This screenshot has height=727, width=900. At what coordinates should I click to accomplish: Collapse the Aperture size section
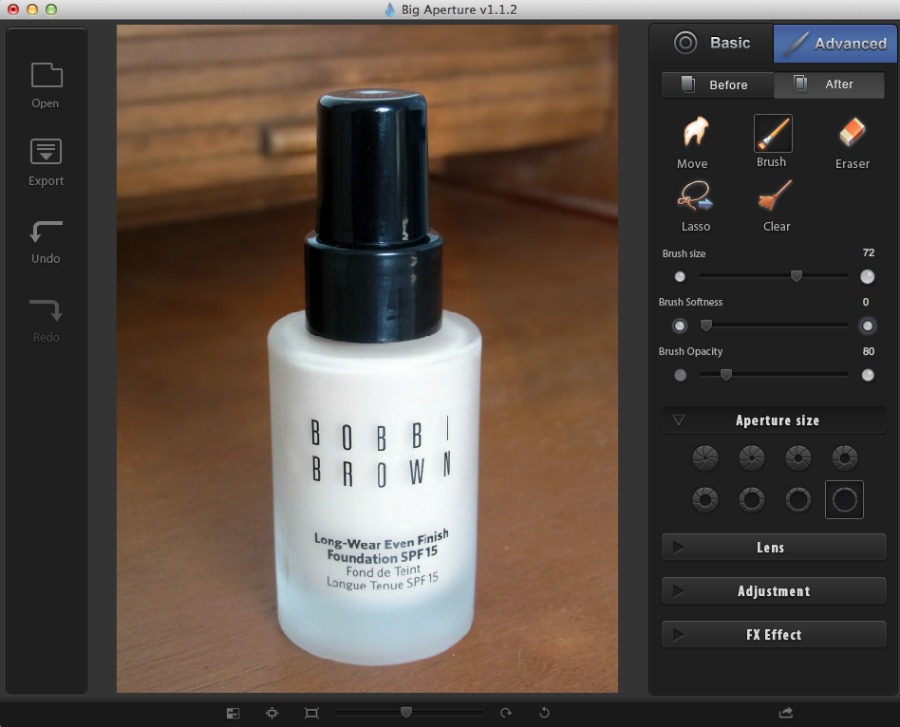coord(774,420)
